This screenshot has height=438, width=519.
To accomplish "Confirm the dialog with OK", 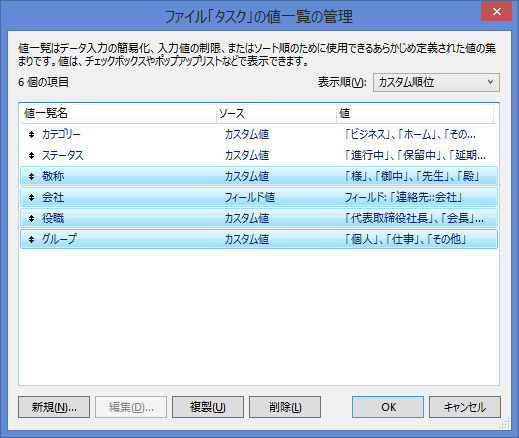I will 388,407.
